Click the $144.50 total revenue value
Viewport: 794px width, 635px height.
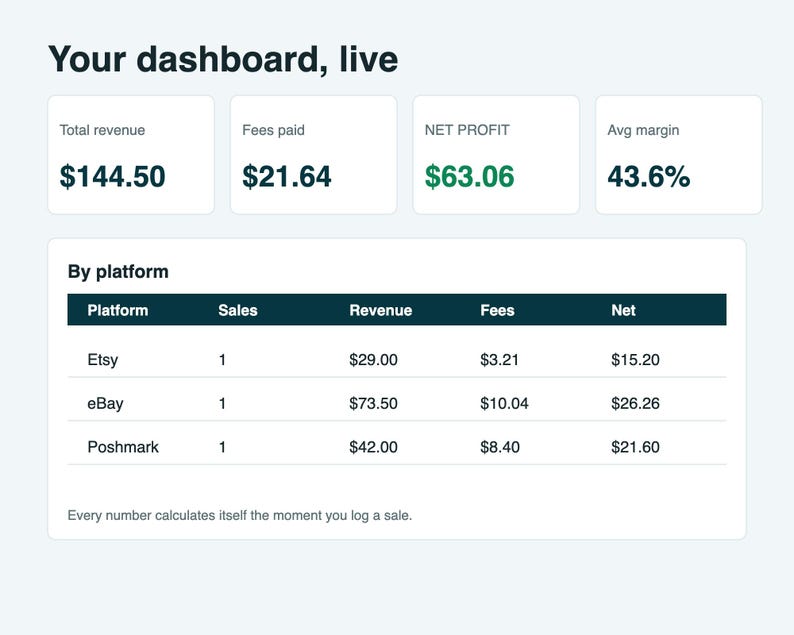tap(112, 176)
